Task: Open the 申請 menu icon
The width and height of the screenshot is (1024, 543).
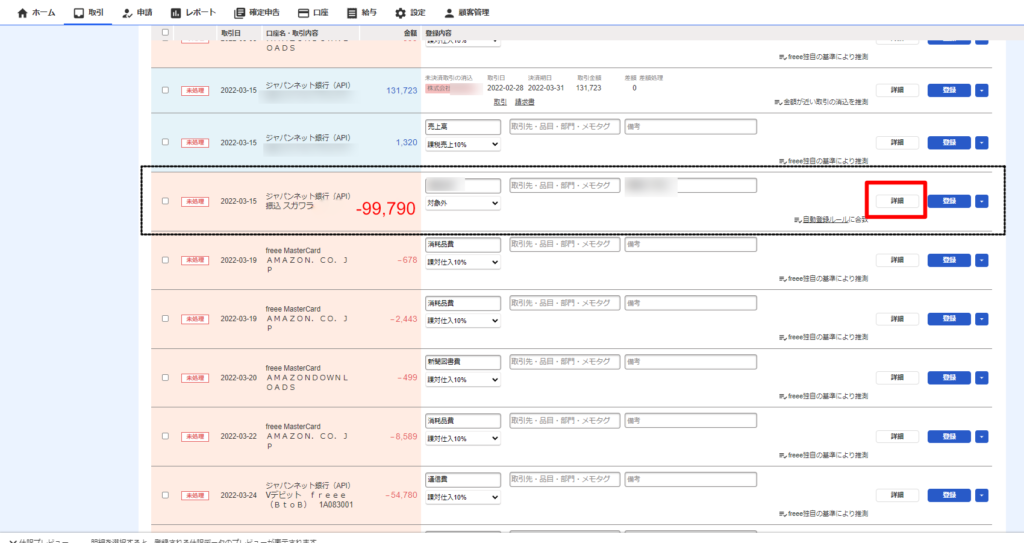Action: 126,13
